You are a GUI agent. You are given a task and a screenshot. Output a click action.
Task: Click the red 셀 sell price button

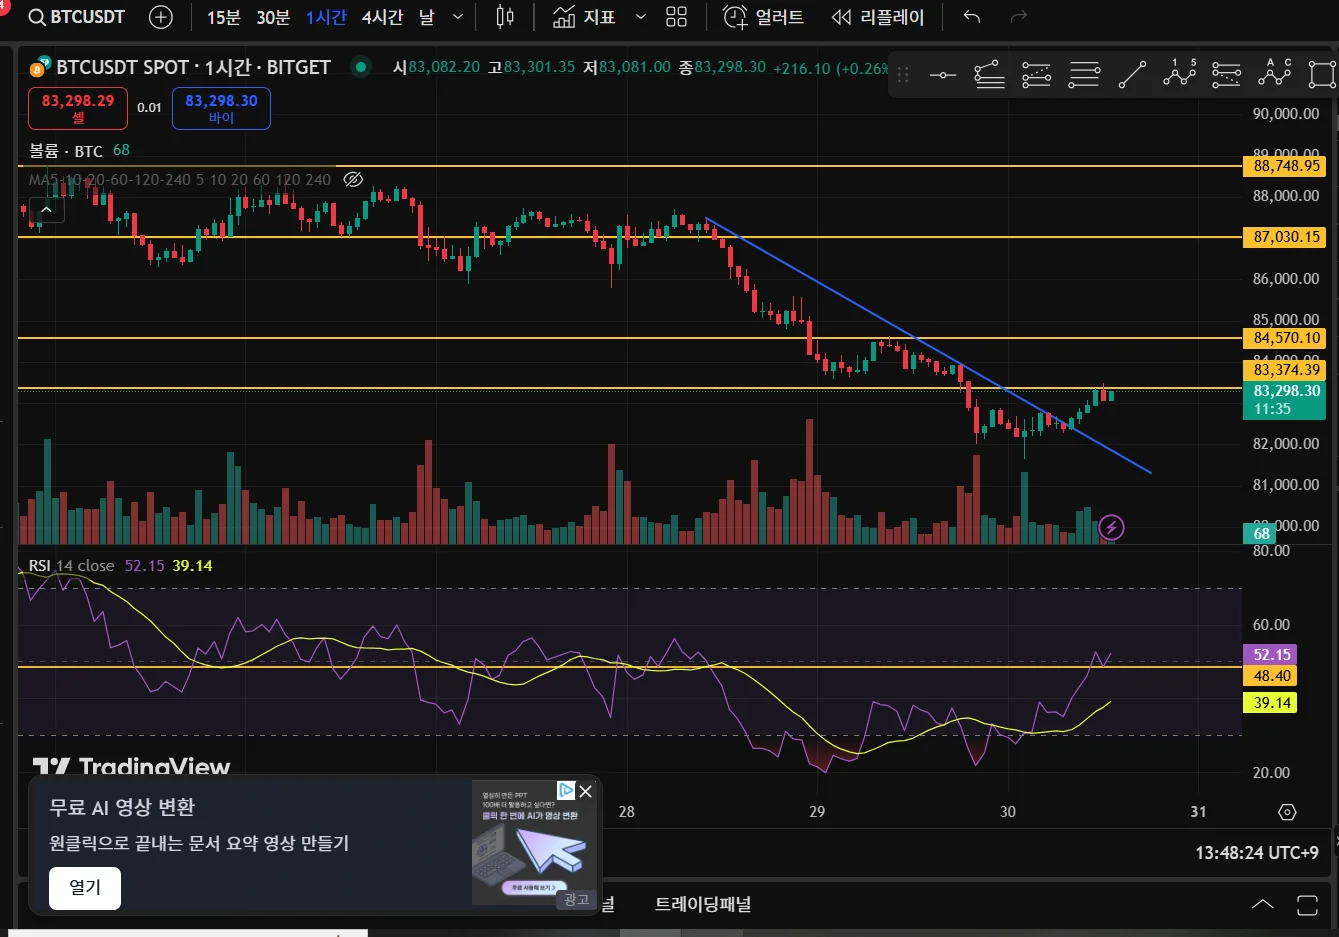point(78,108)
